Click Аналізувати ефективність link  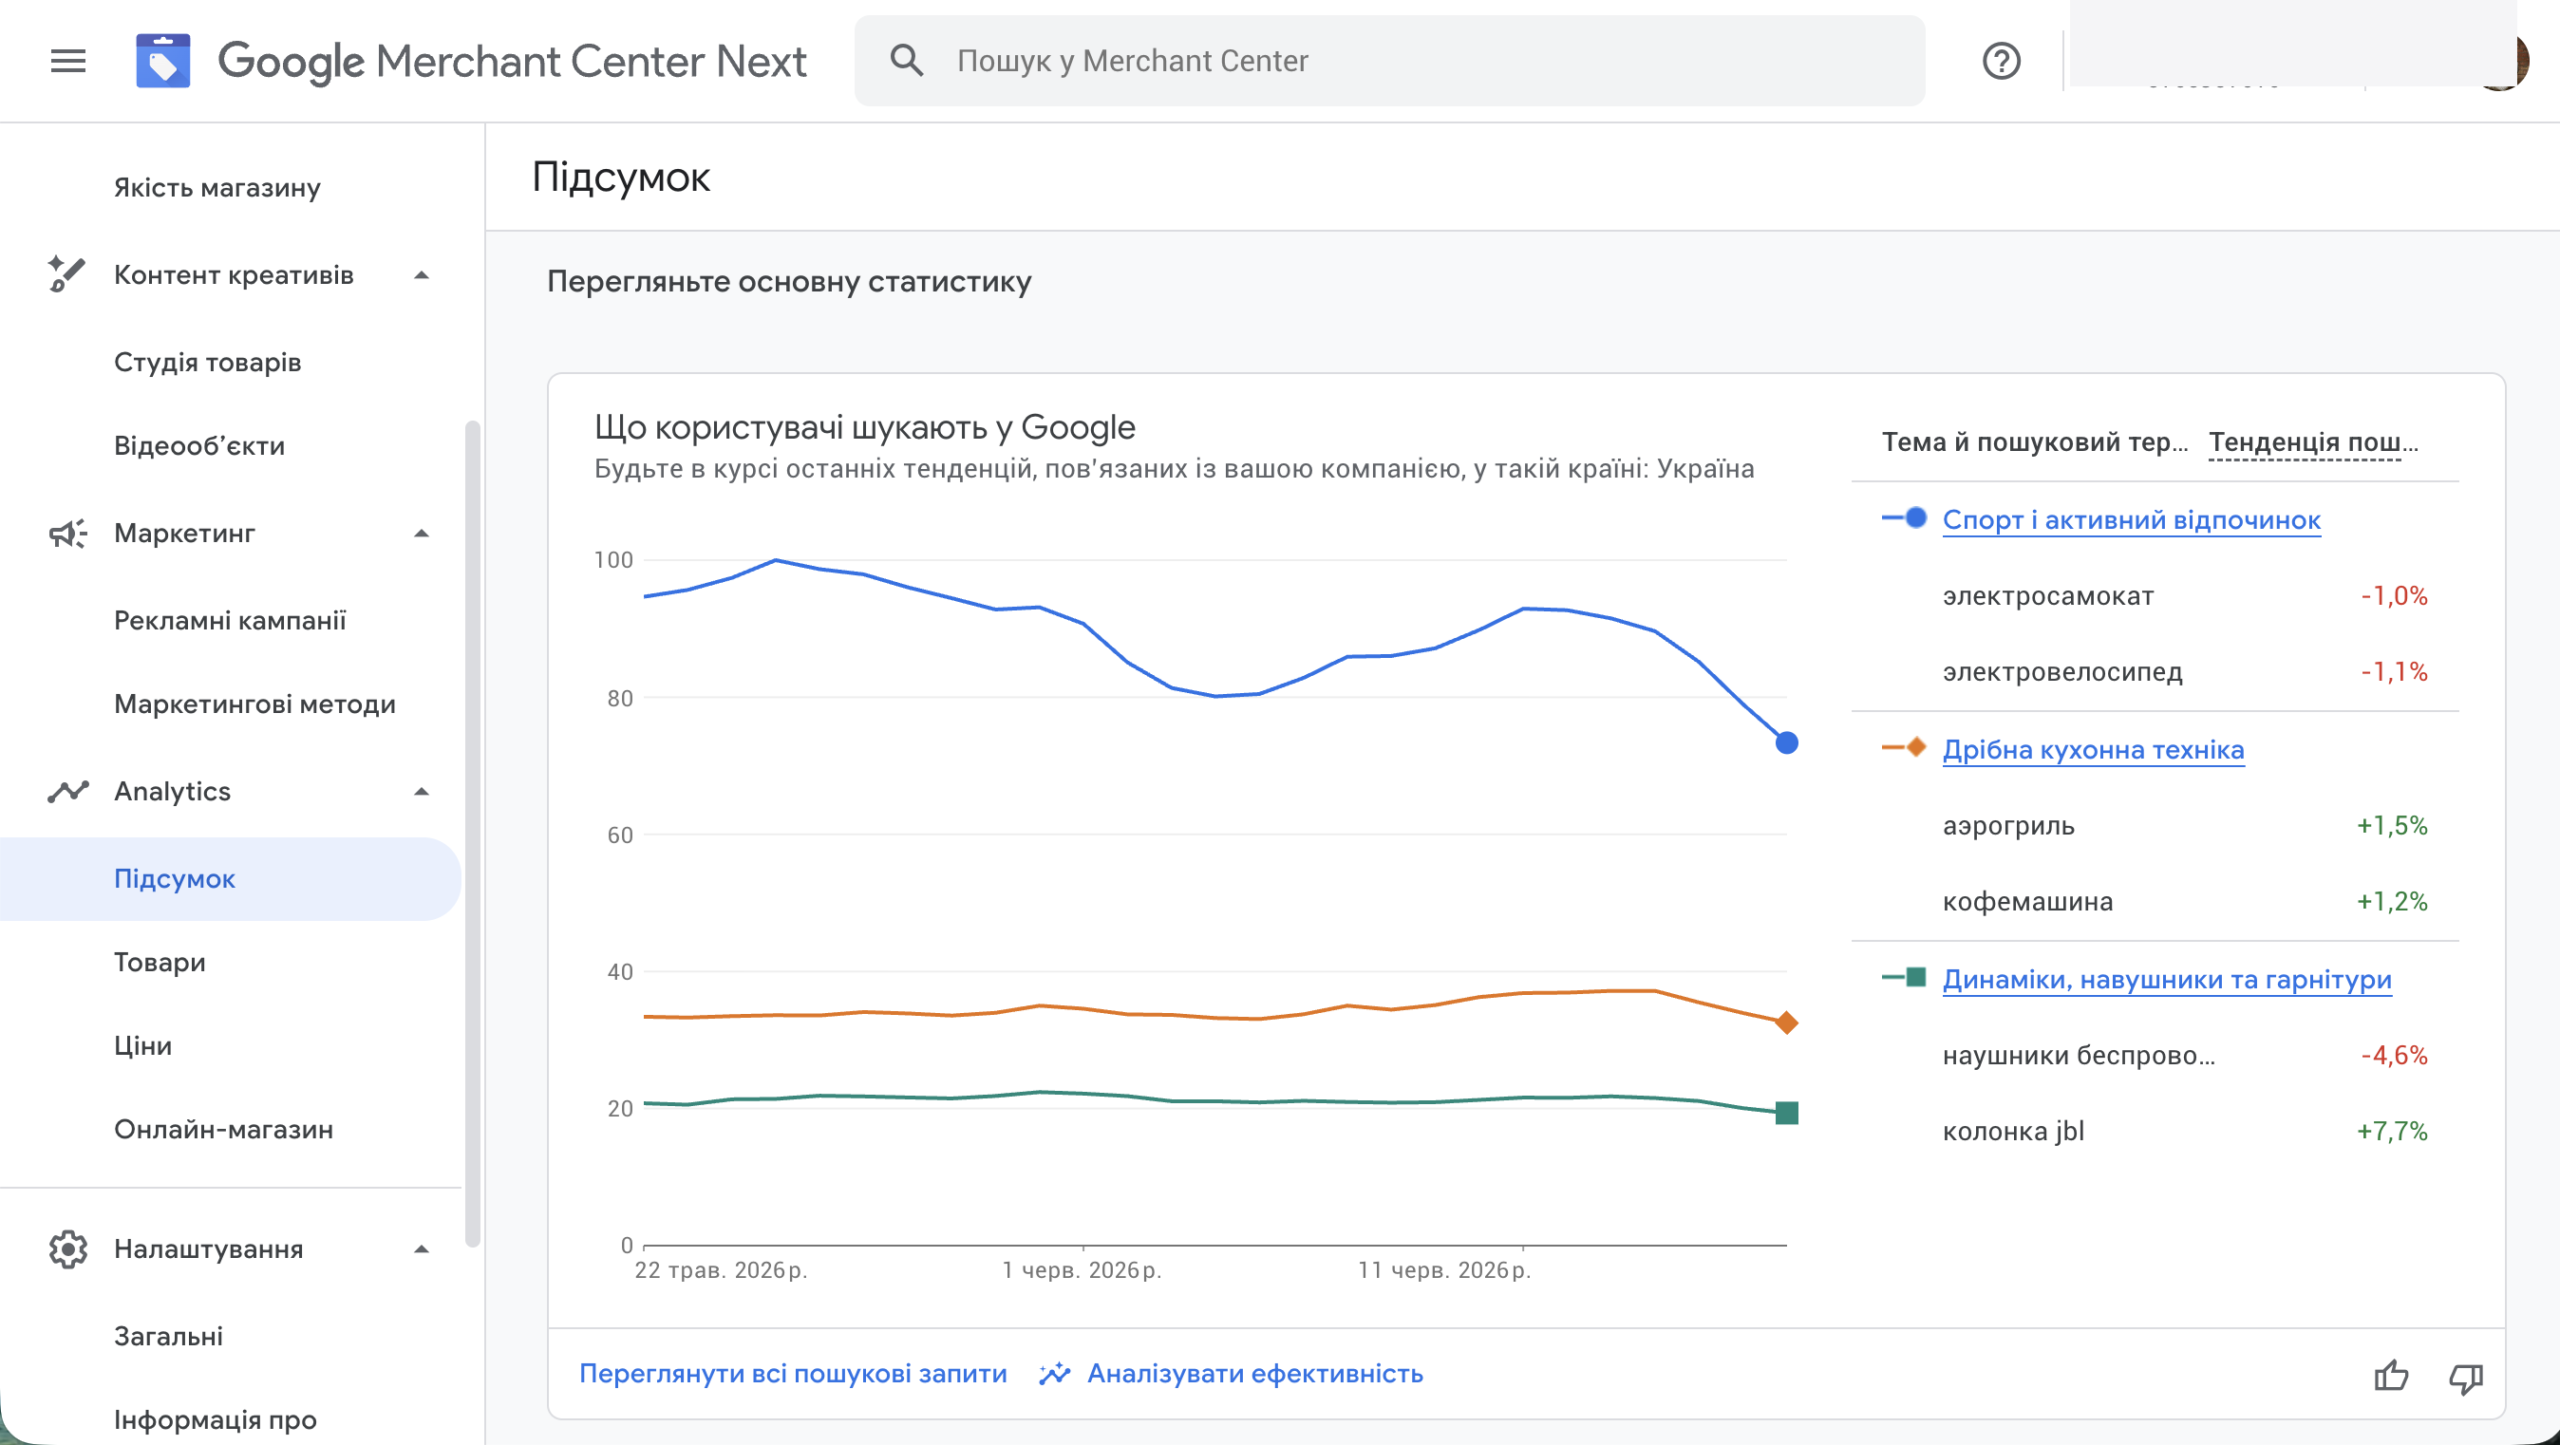click(1255, 1374)
